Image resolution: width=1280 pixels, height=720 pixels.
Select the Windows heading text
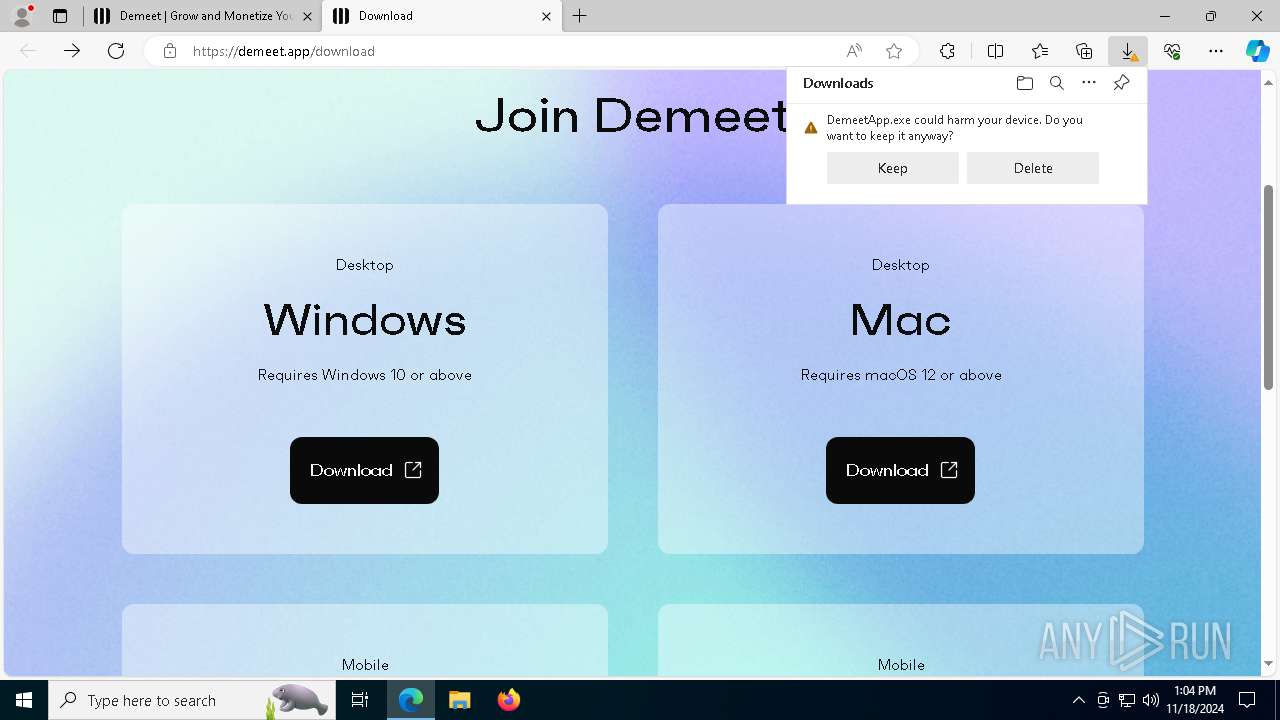coord(365,320)
